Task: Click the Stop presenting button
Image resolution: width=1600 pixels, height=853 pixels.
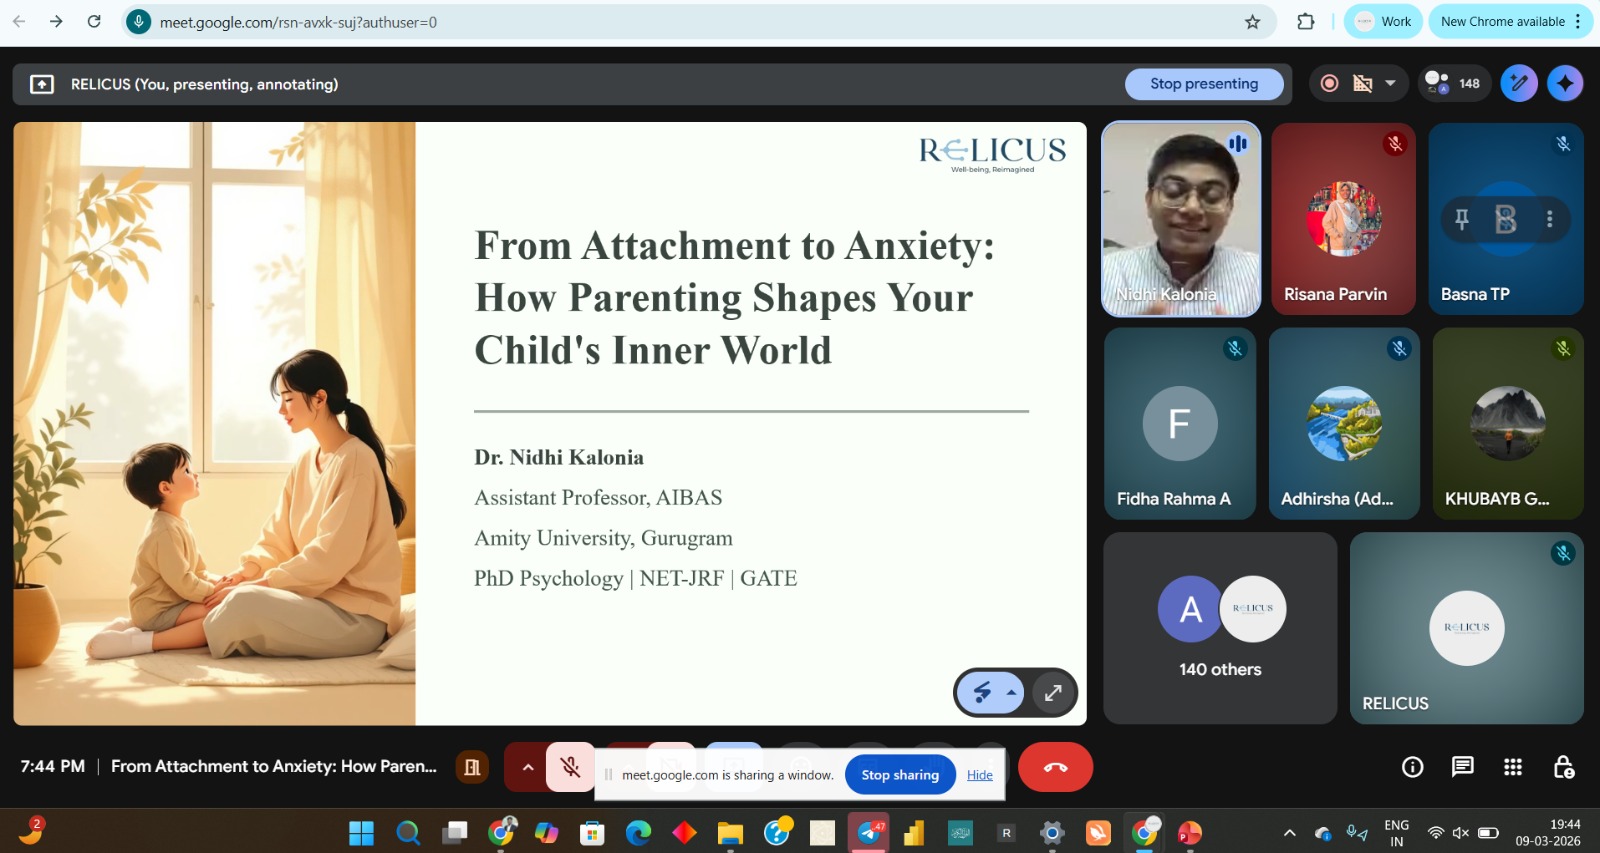Action: pyautogui.click(x=1203, y=84)
